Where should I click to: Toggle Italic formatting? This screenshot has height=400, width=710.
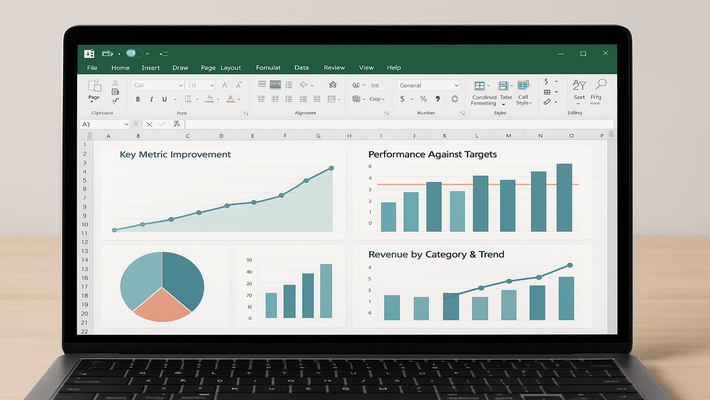point(151,99)
